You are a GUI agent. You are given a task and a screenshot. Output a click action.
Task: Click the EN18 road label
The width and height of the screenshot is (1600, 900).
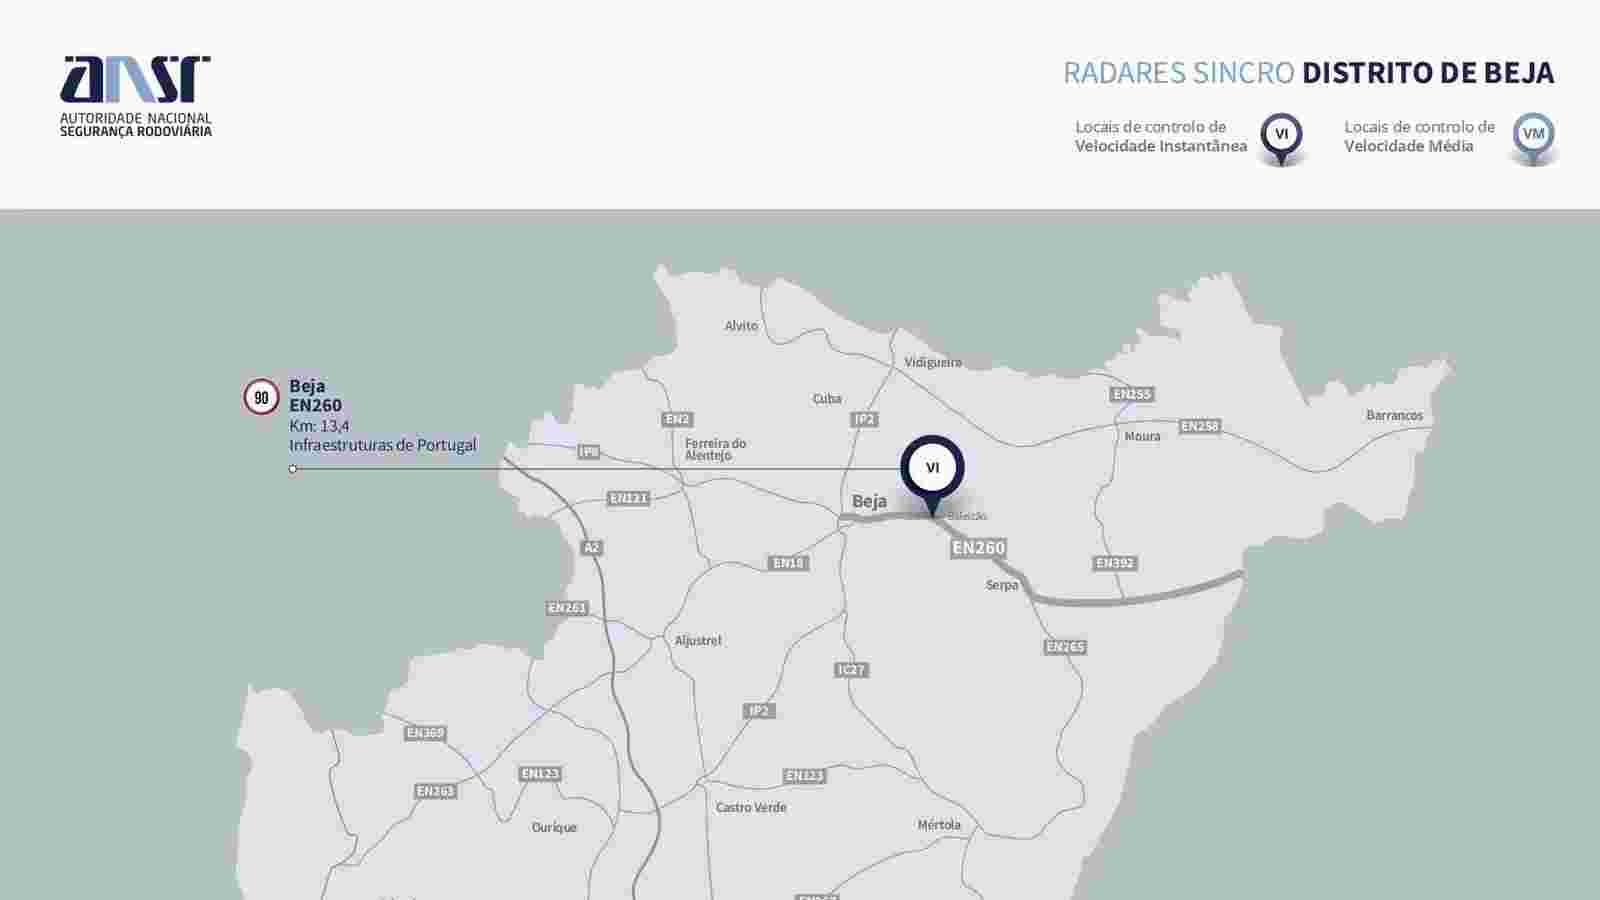[x=788, y=563]
